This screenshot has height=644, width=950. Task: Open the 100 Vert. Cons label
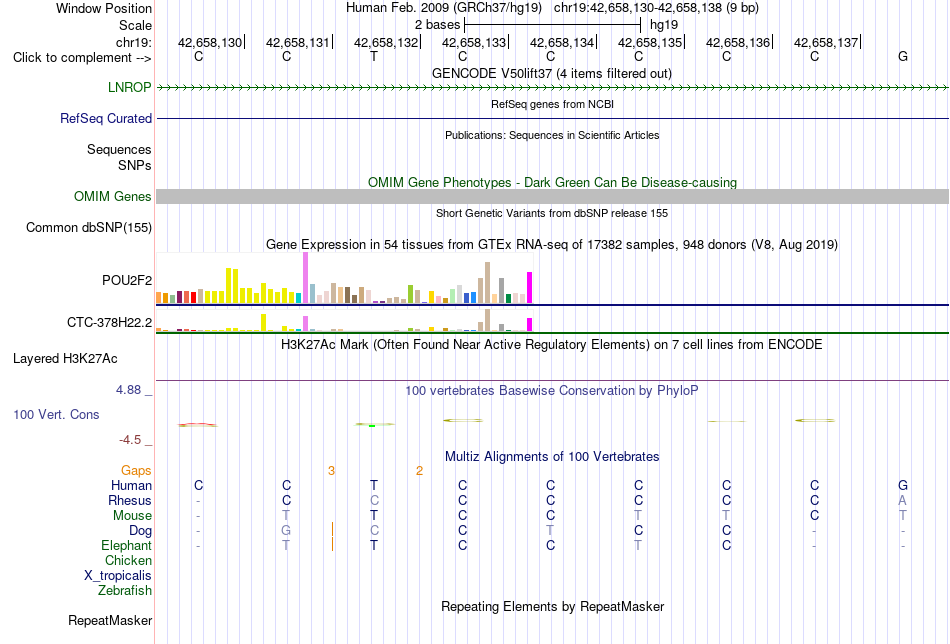click(x=56, y=414)
